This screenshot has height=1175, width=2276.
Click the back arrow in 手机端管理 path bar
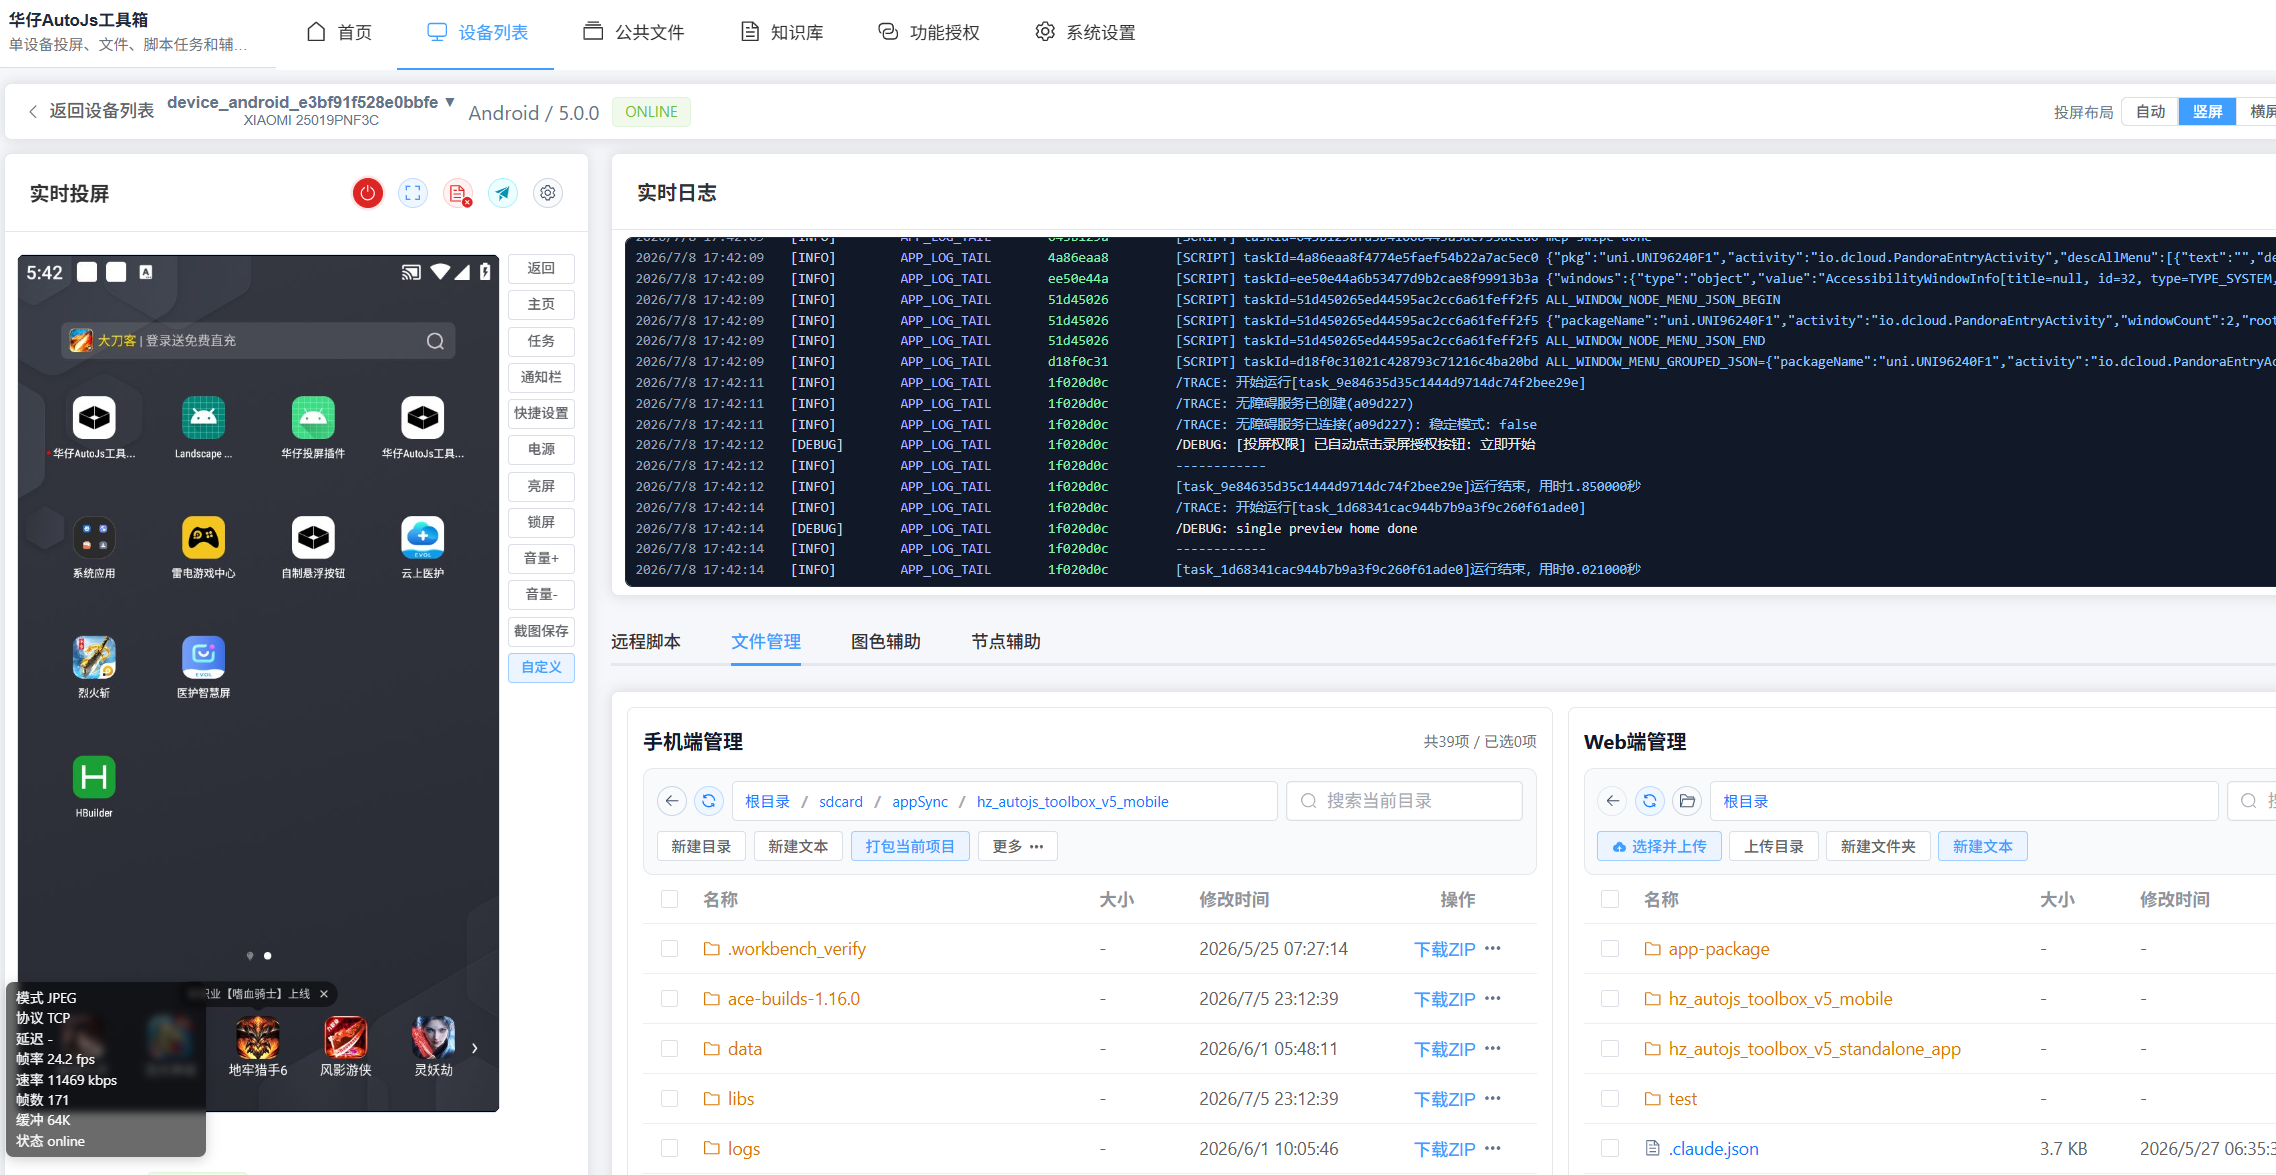[672, 801]
